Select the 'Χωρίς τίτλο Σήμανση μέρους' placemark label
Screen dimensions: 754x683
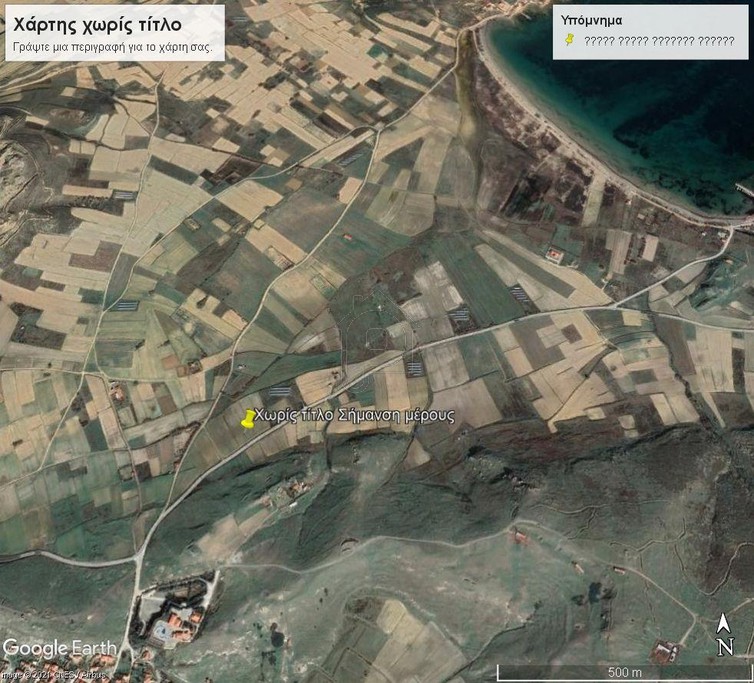coord(355,415)
